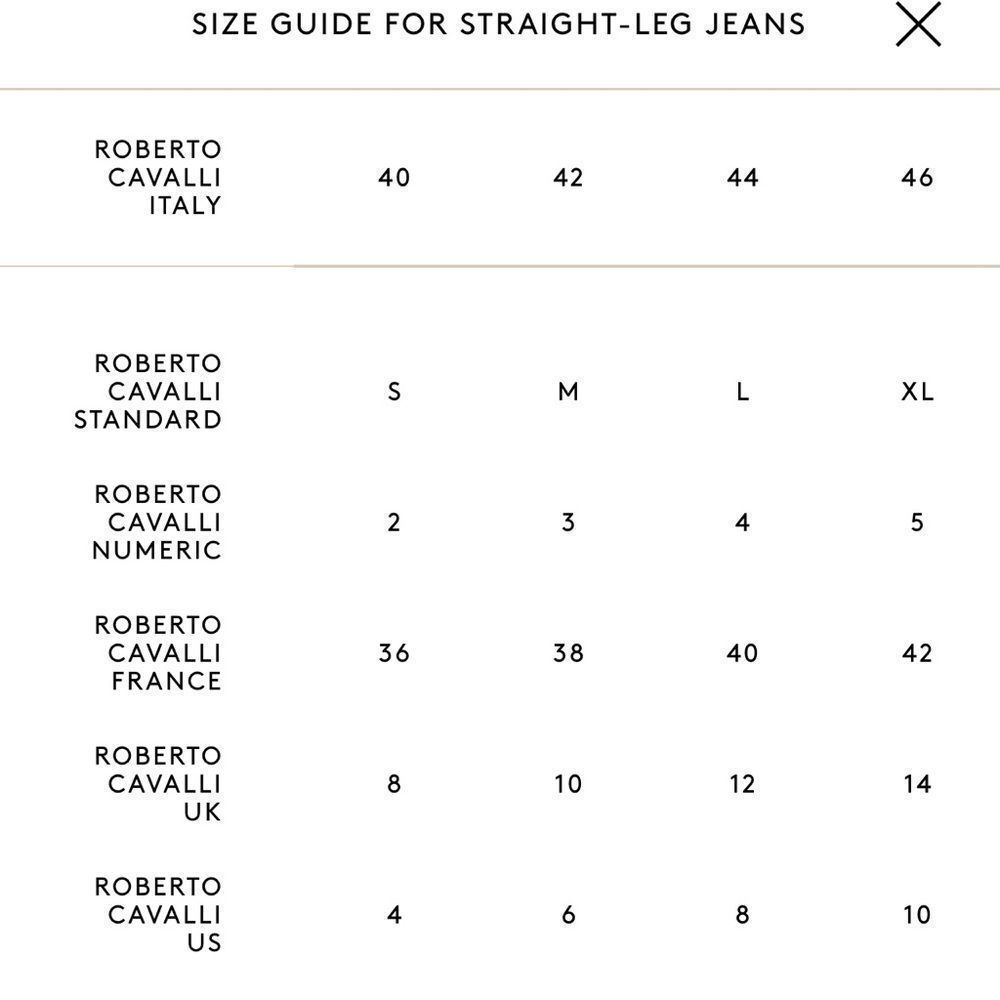Select standard size M

568,392
